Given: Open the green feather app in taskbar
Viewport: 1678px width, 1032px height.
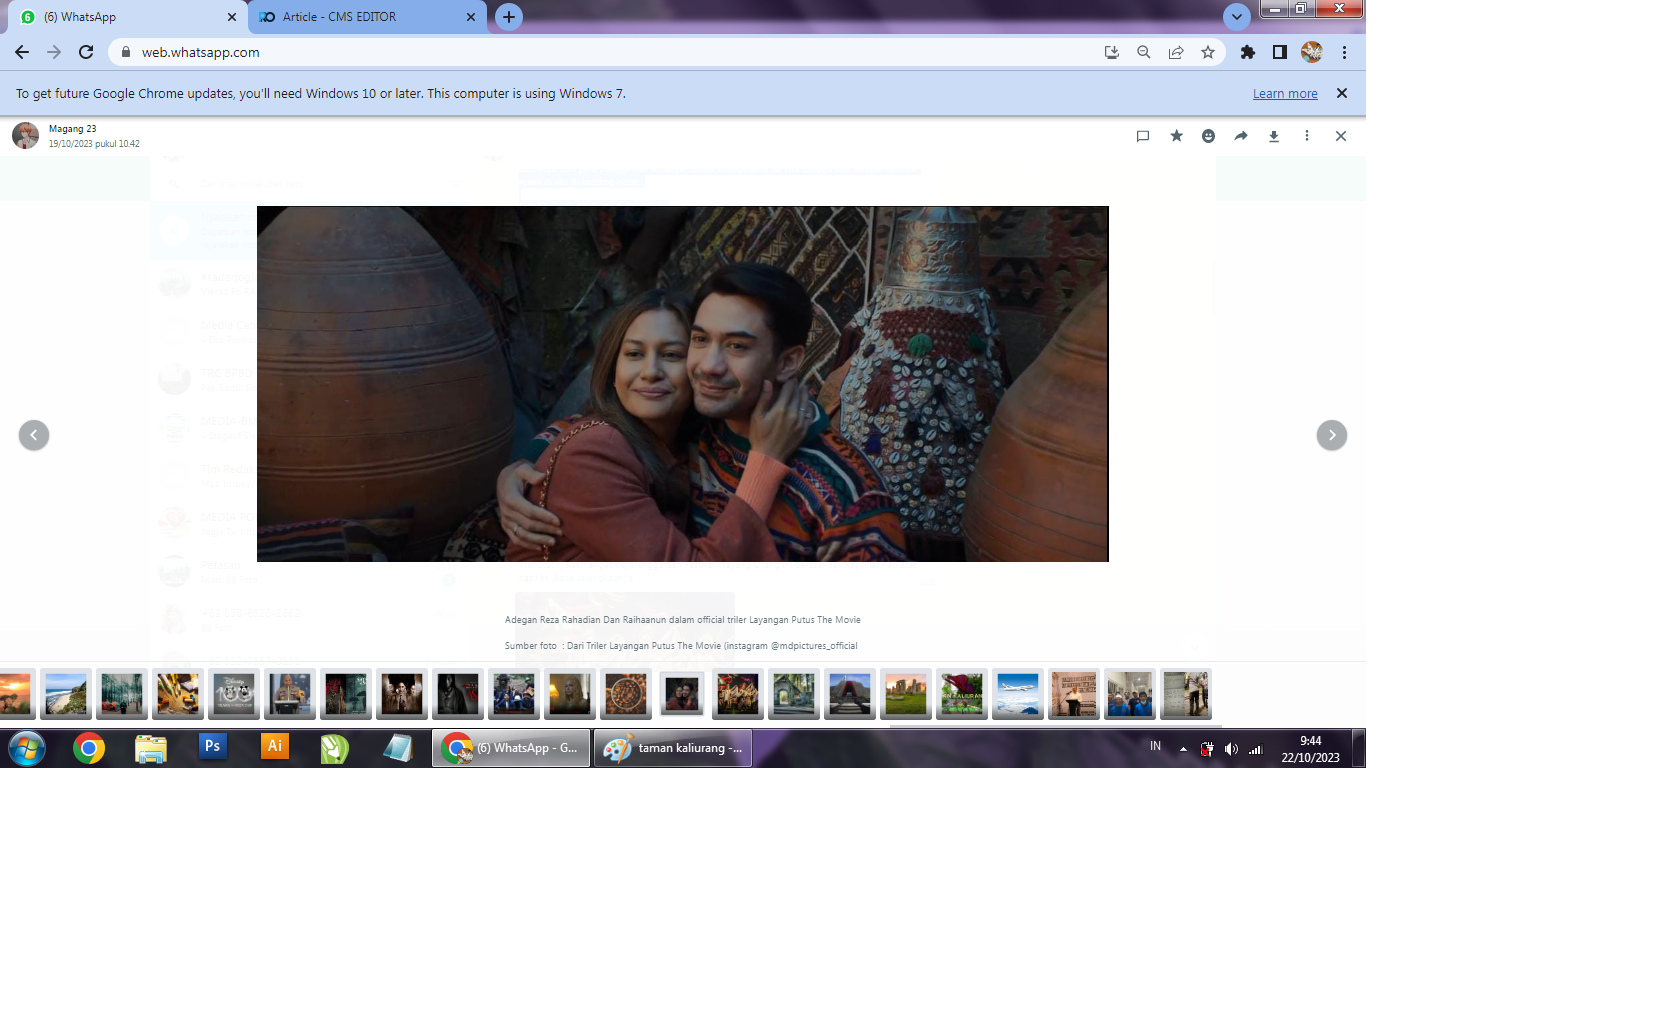Looking at the screenshot, I should click(335, 748).
